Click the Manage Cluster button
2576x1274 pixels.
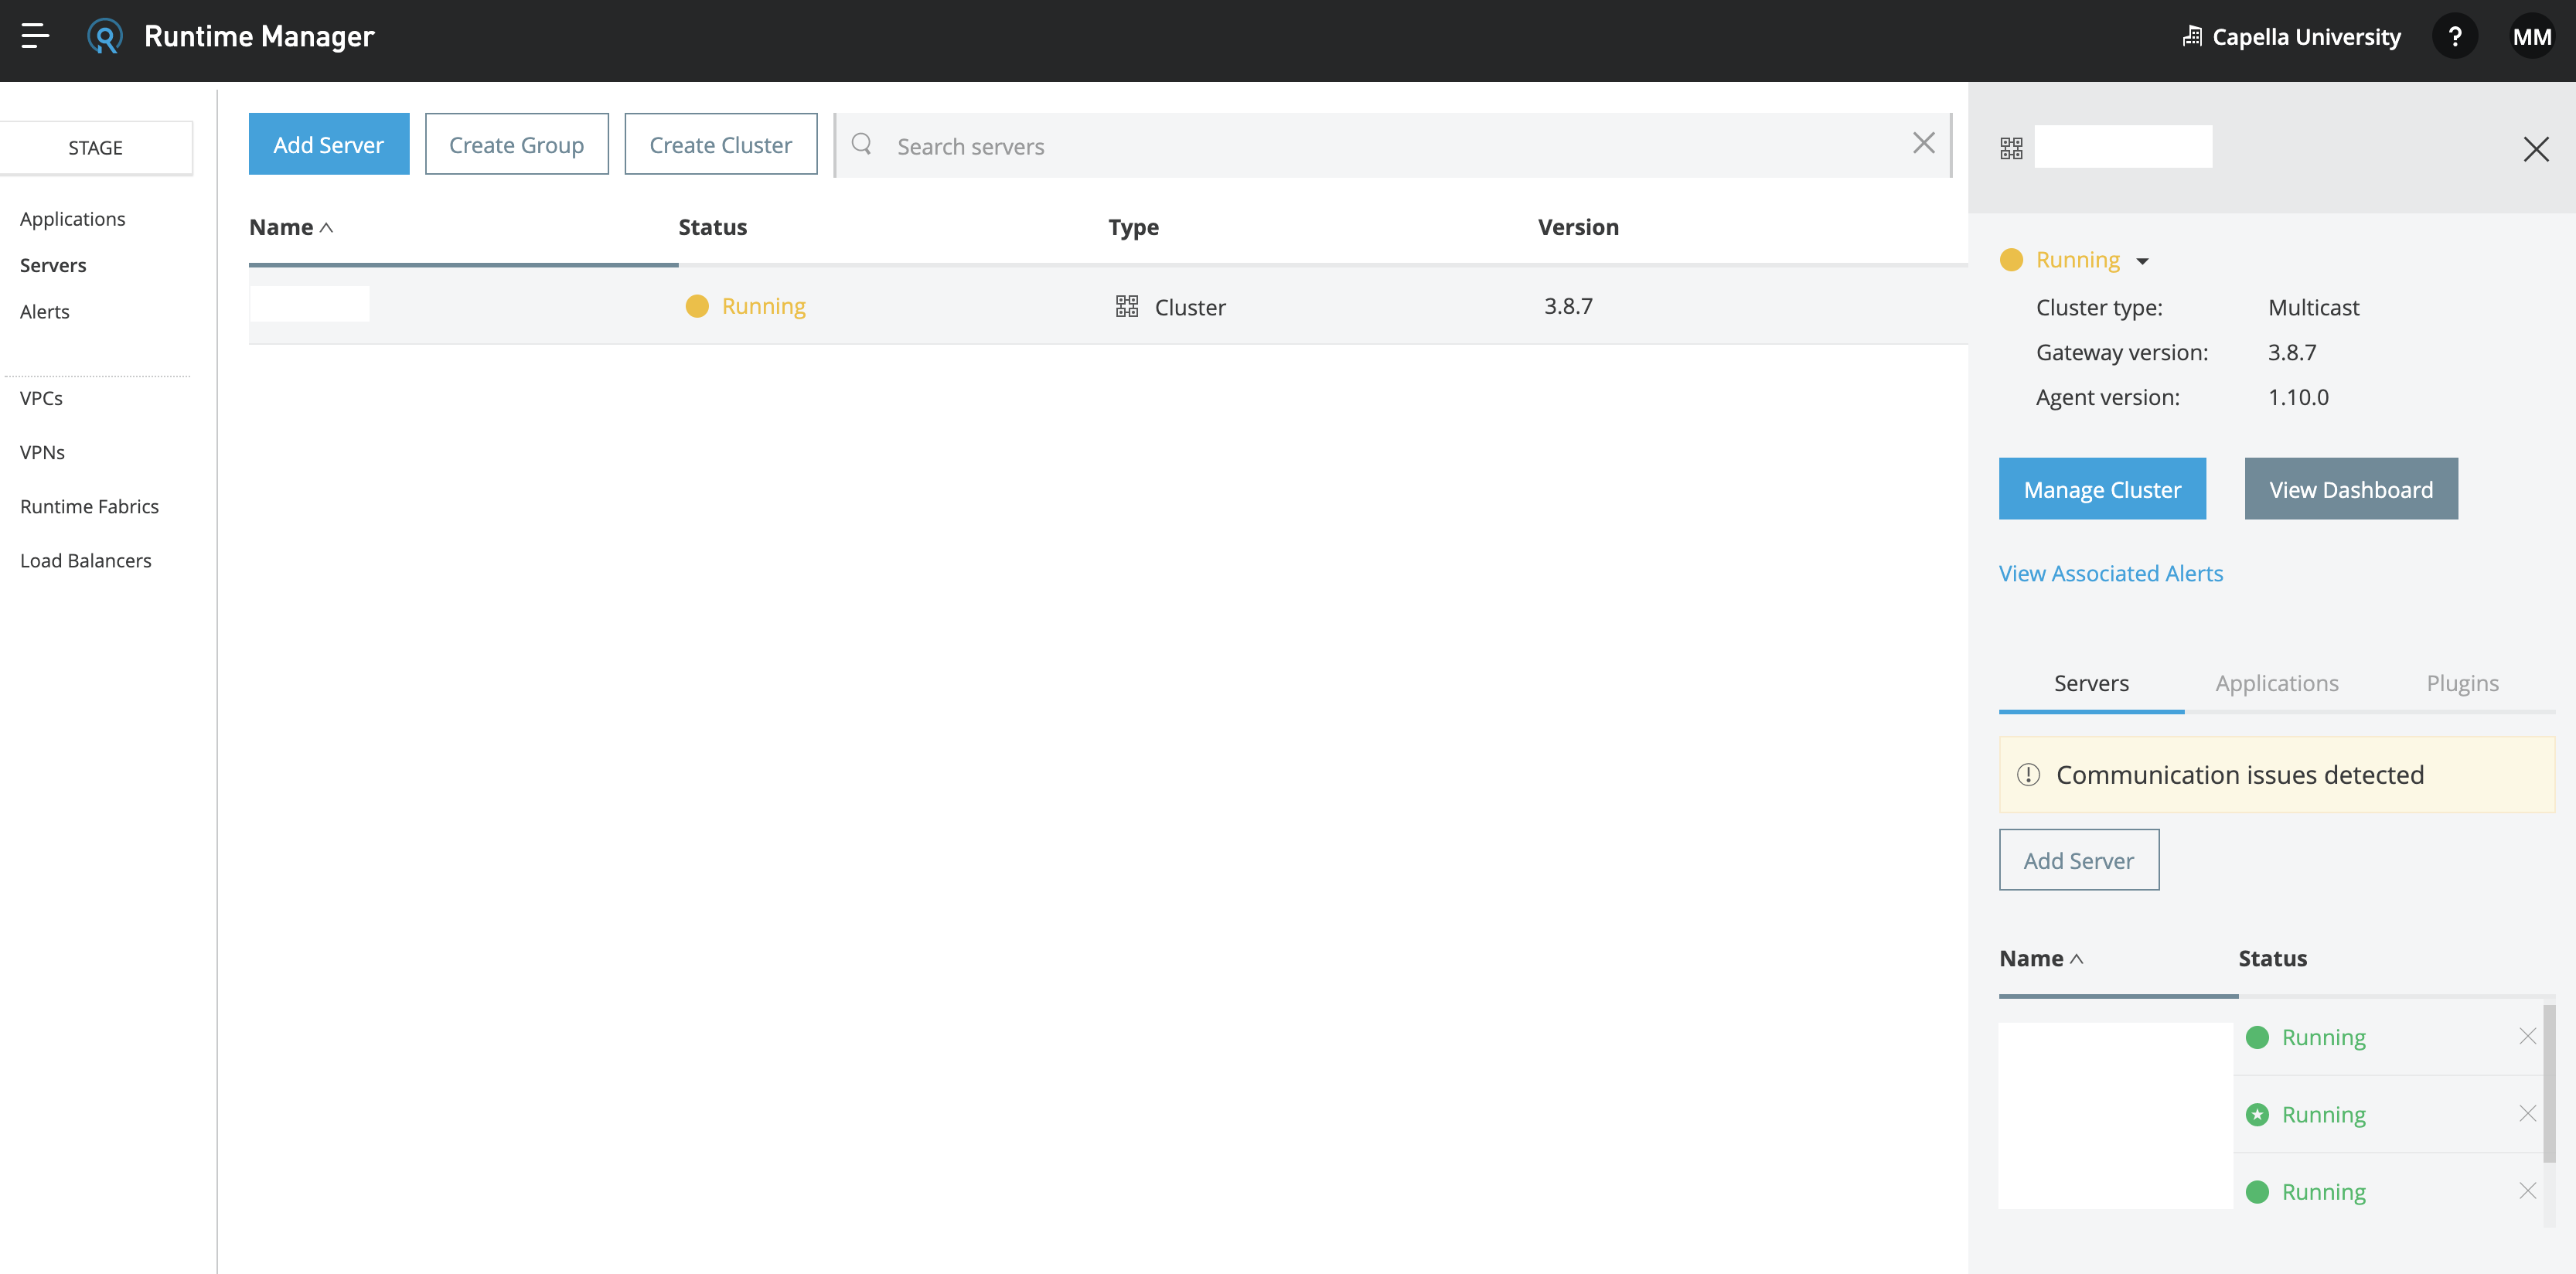coord(2101,489)
